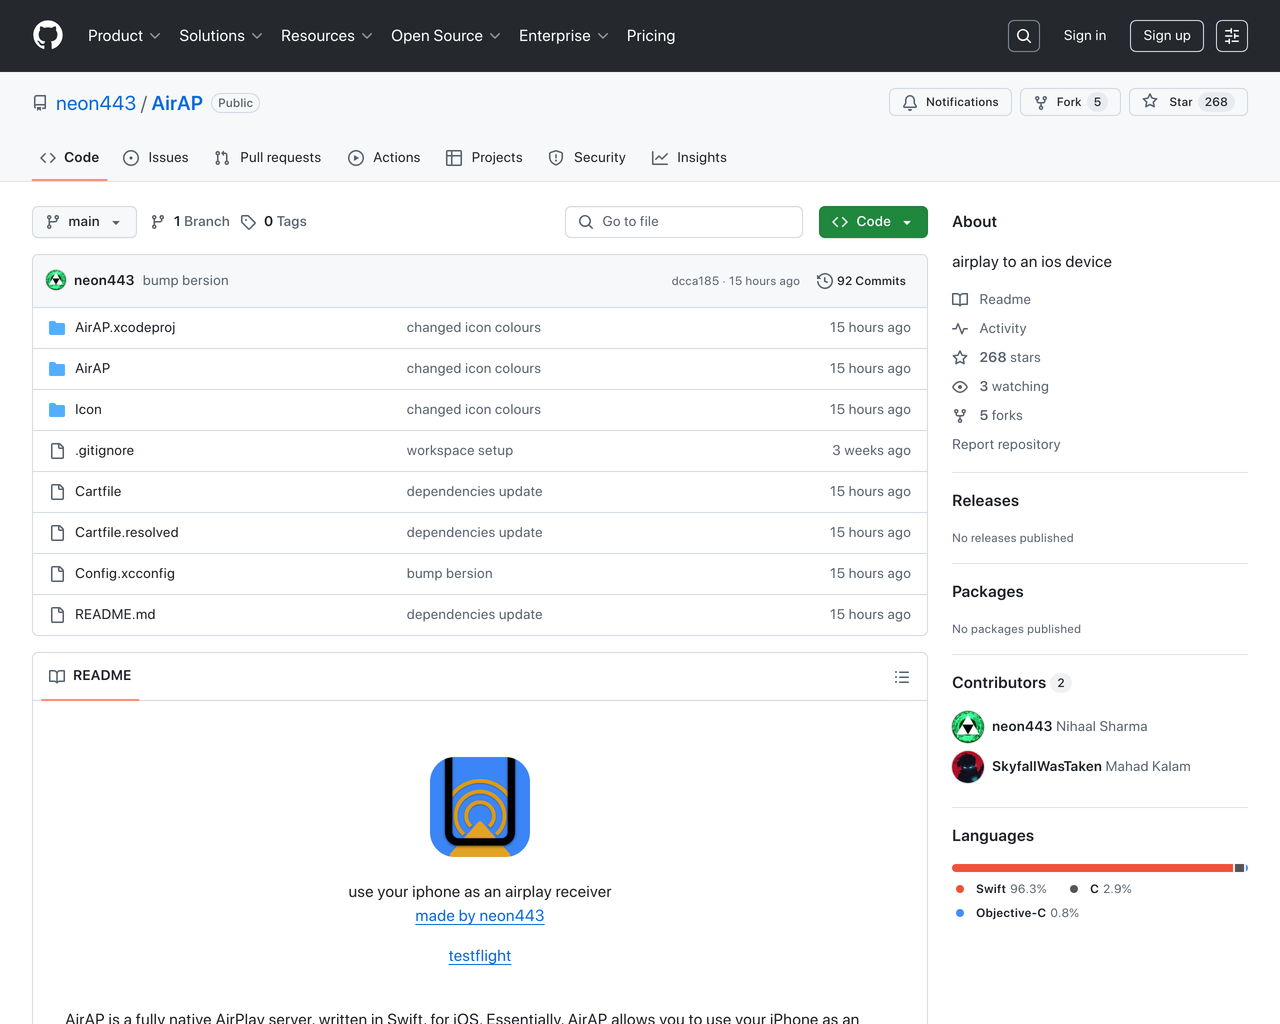Open the Notifications button
The height and width of the screenshot is (1024, 1280).
[950, 102]
